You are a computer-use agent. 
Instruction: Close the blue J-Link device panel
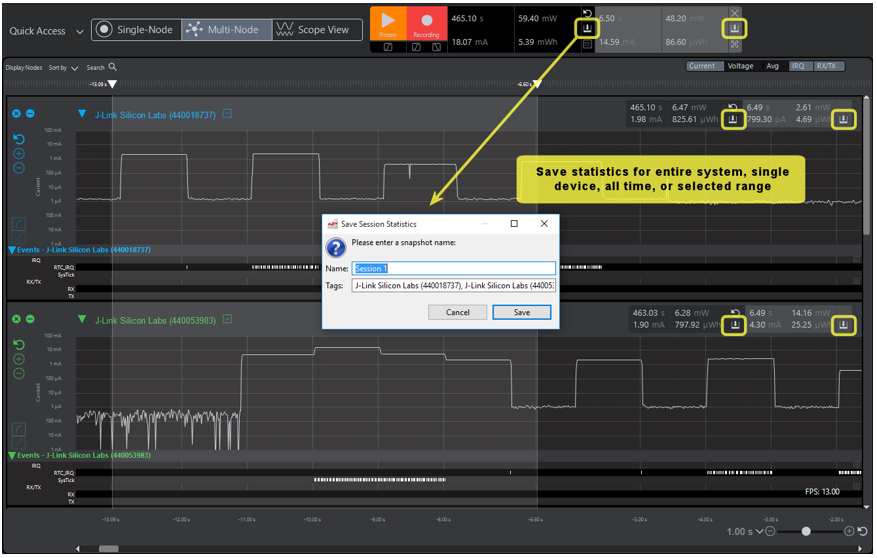click(x=16, y=113)
